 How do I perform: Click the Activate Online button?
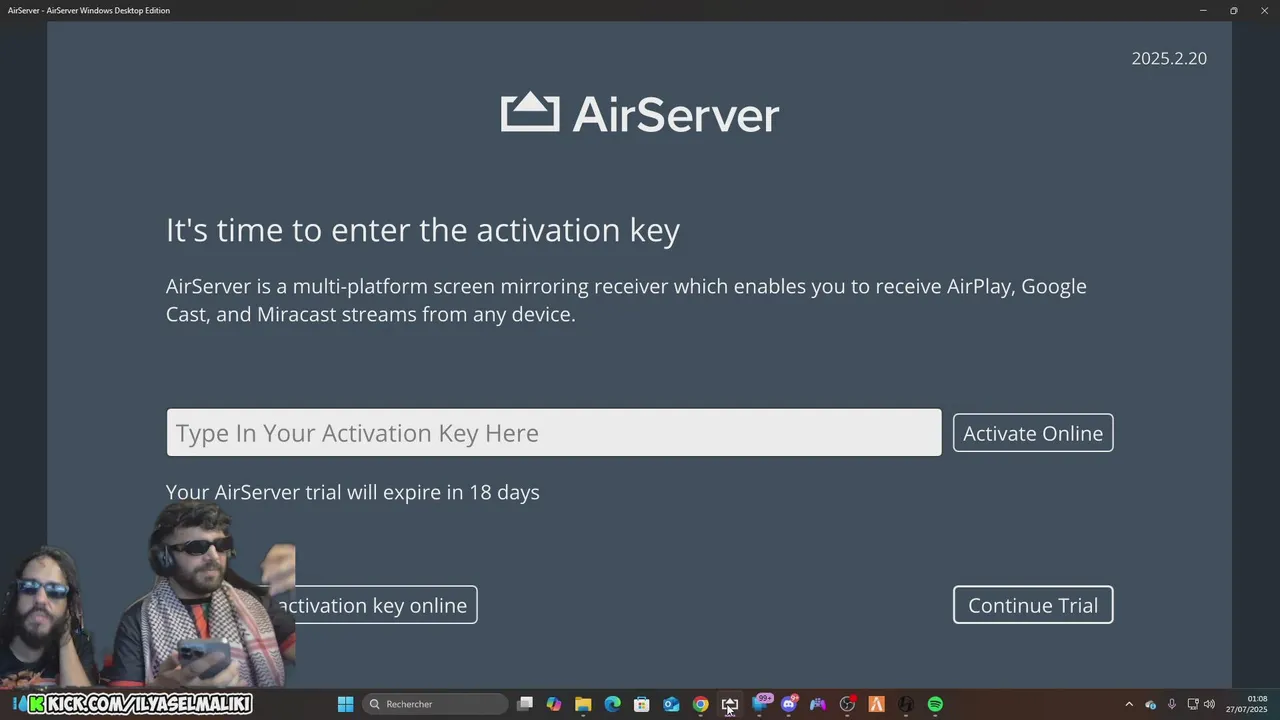pyautogui.click(x=1033, y=433)
